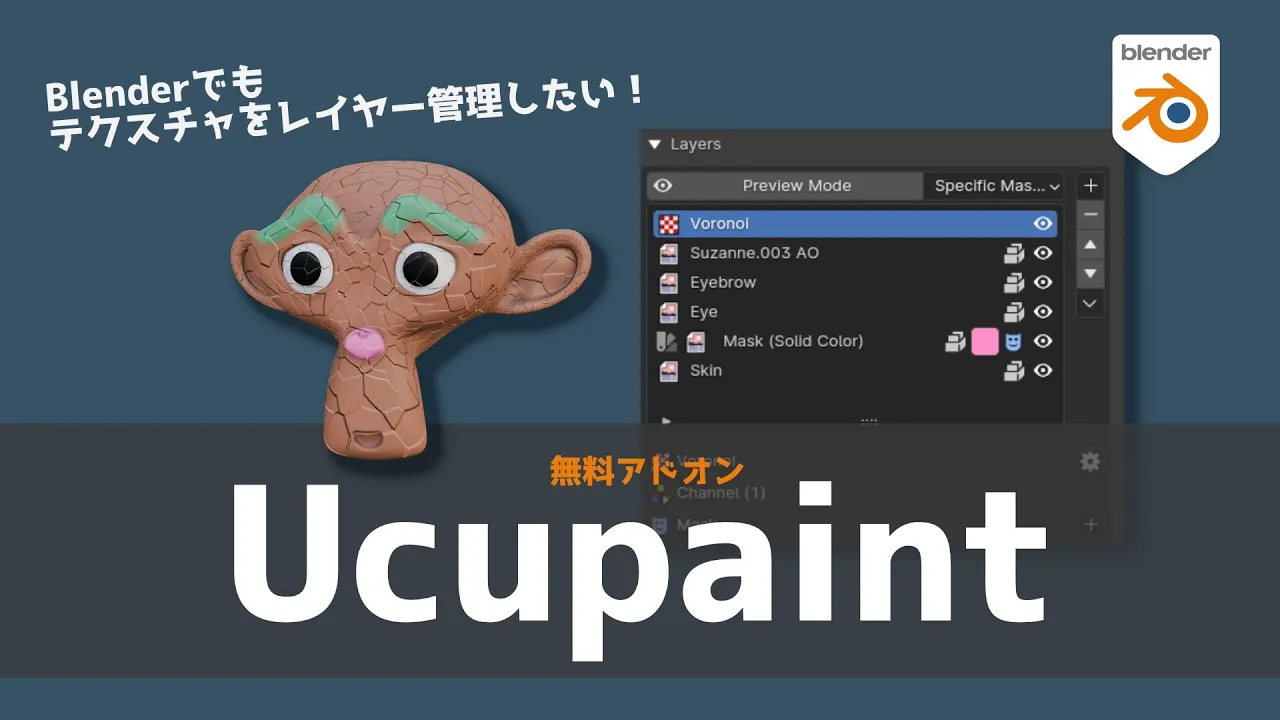The width and height of the screenshot is (1280, 720).
Task: Click the Voronoi layer checker texture icon
Action: point(669,224)
